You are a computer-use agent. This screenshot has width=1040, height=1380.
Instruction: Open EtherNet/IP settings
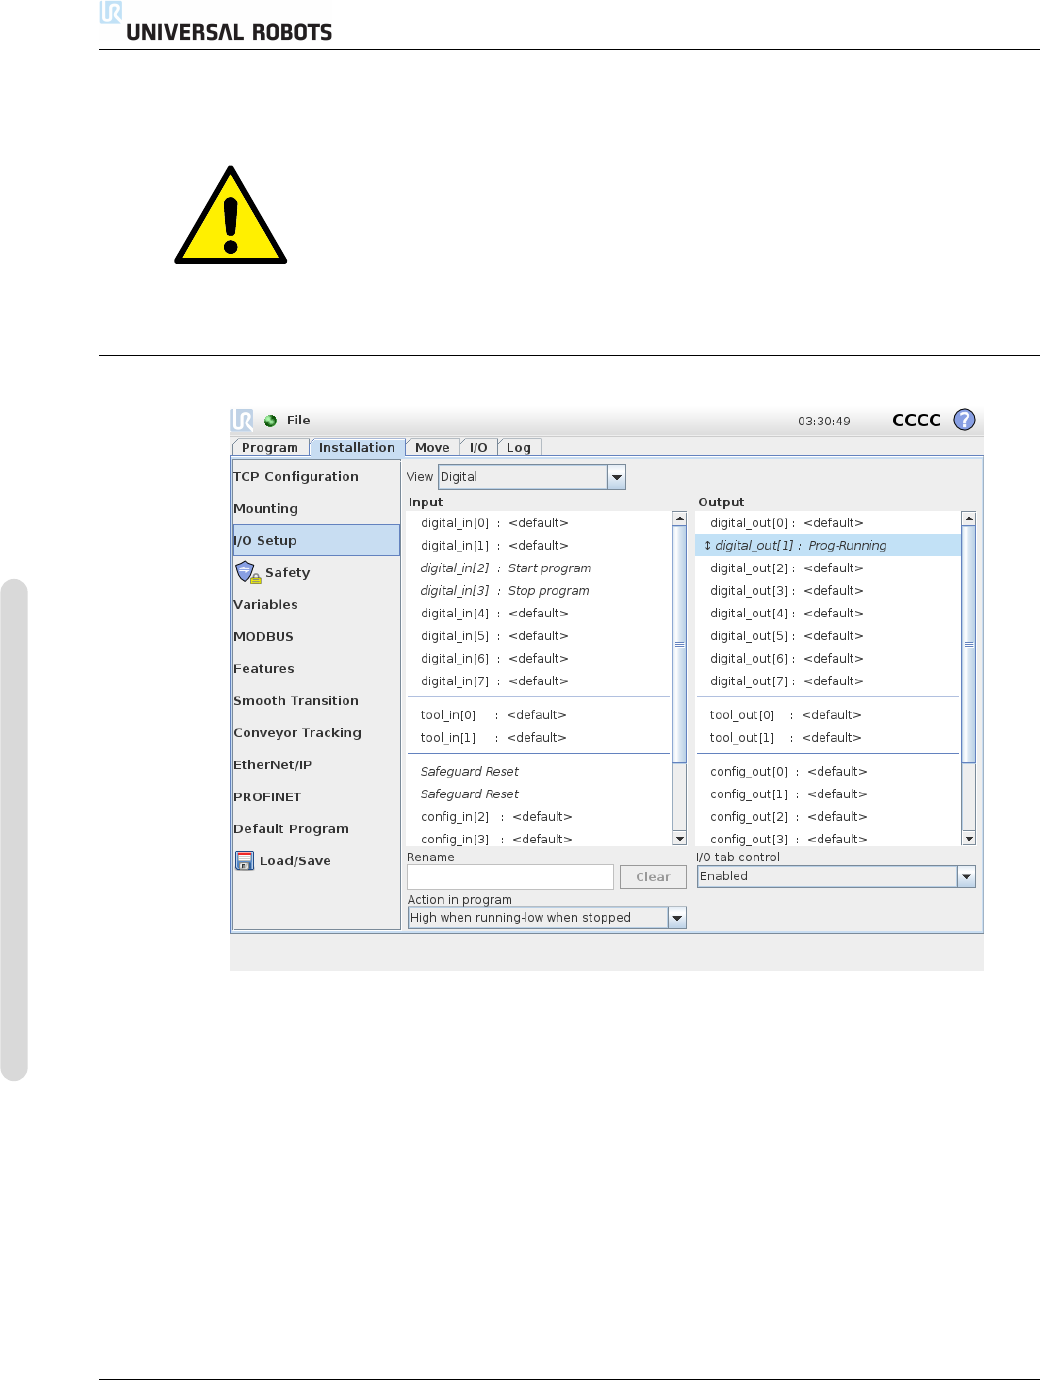click(316, 765)
